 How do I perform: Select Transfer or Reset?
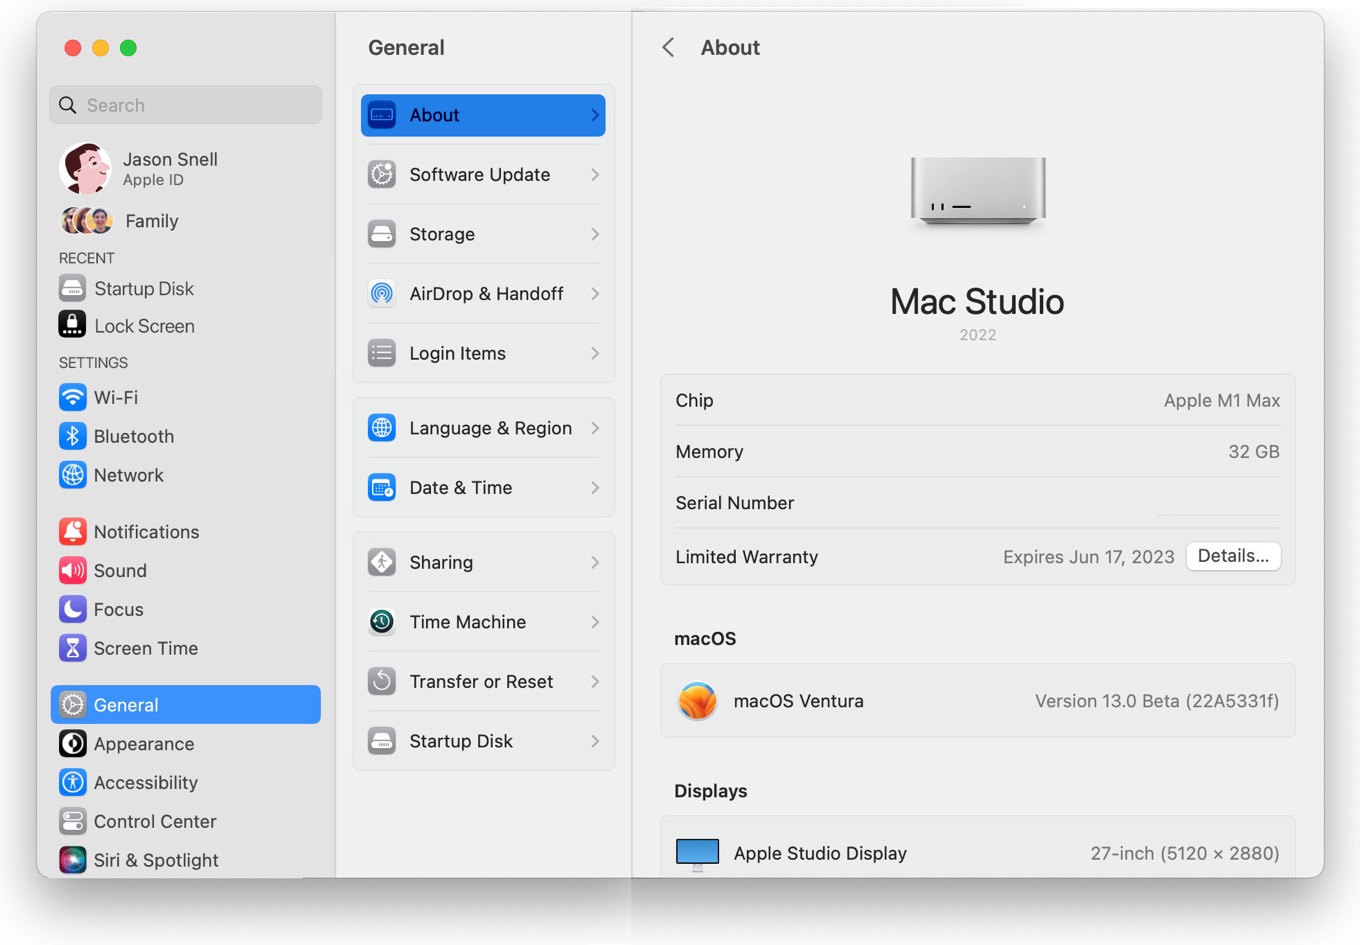[x=483, y=681]
